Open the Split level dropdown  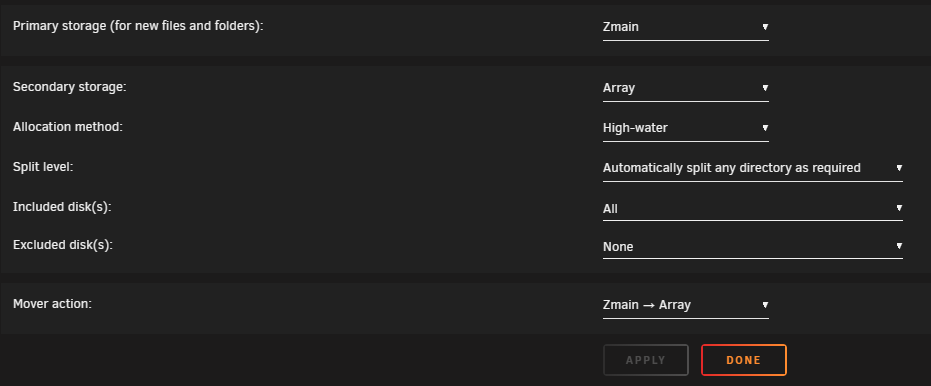click(752, 168)
